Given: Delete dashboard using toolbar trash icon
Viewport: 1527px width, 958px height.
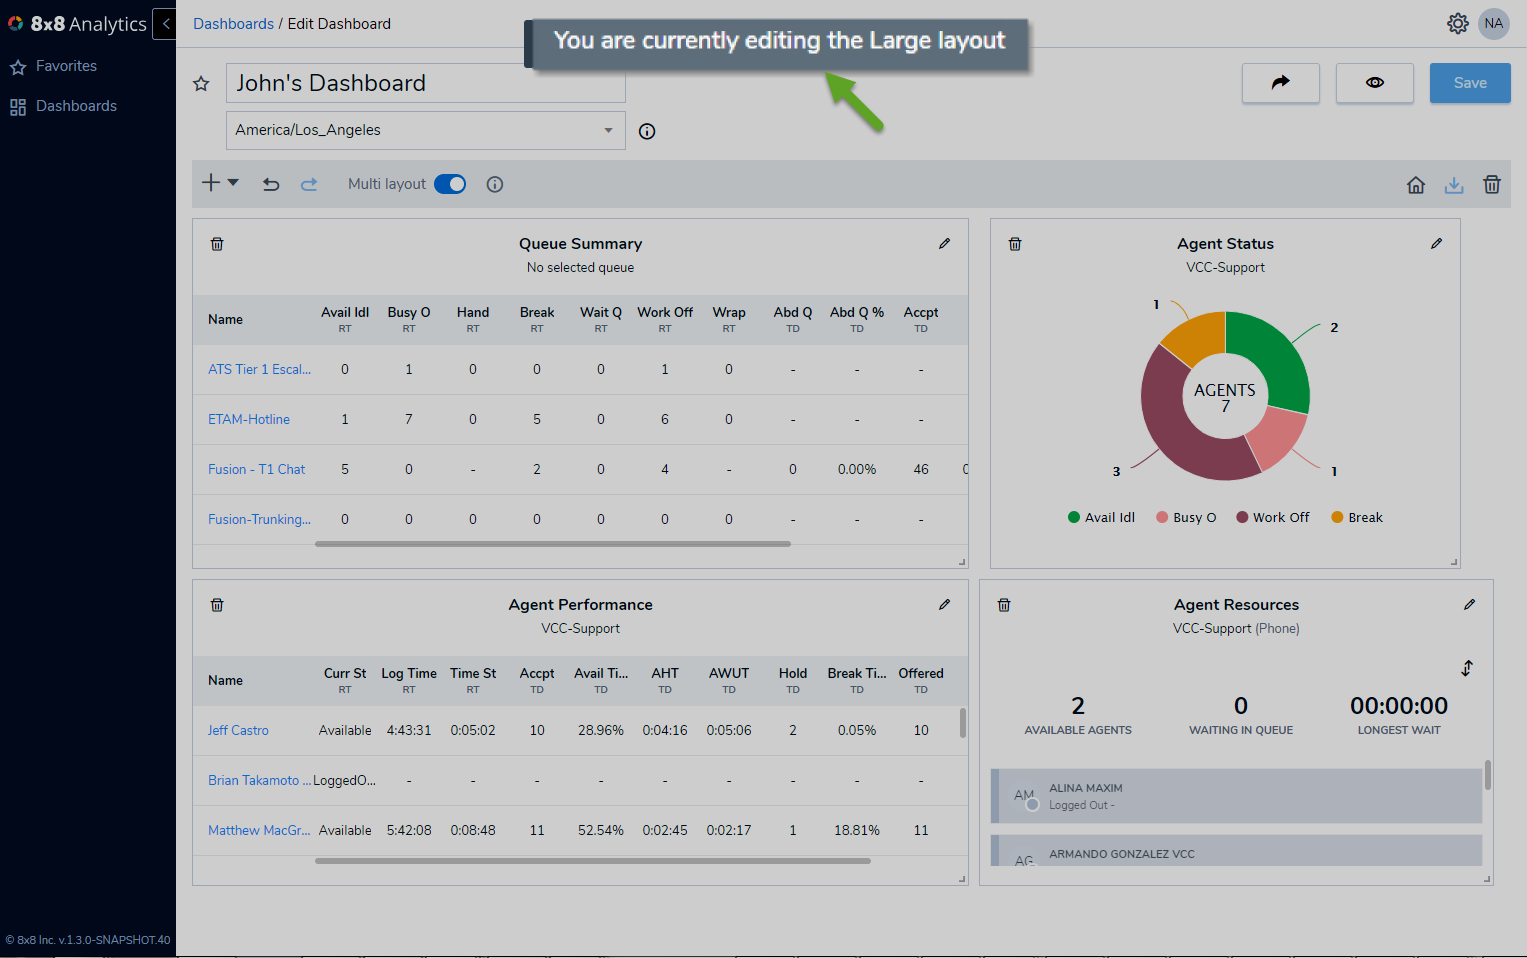Looking at the screenshot, I should (1492, 184).
